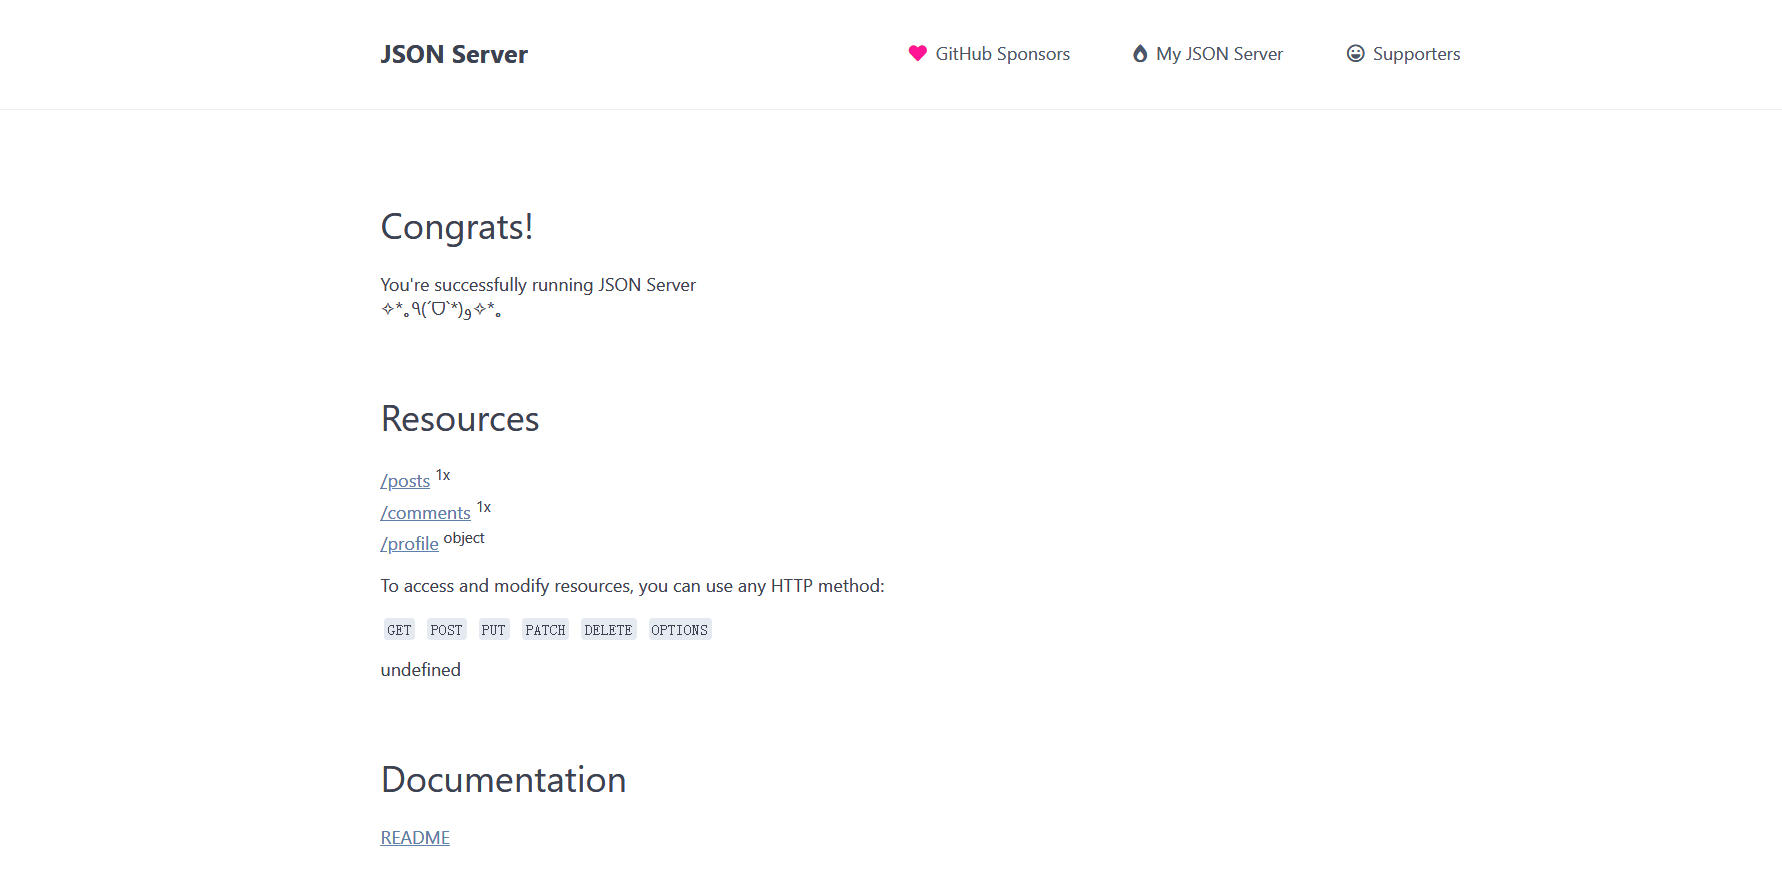Open the GitHub Sponsors text link

(1002, 54)
